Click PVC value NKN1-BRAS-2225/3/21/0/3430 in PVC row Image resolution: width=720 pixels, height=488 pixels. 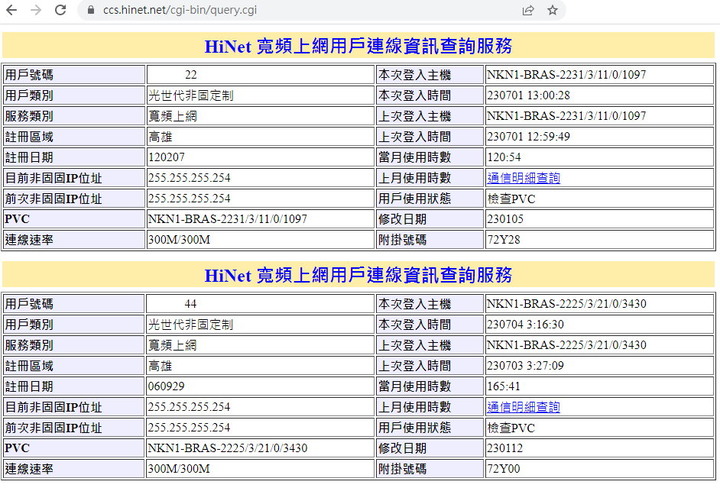(x=228, y=448)
